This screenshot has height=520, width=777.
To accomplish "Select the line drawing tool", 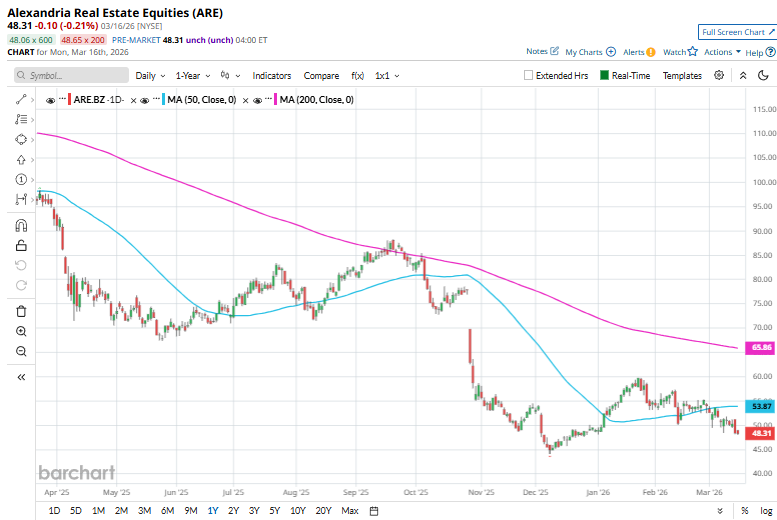I will click(x=21, y=100).
